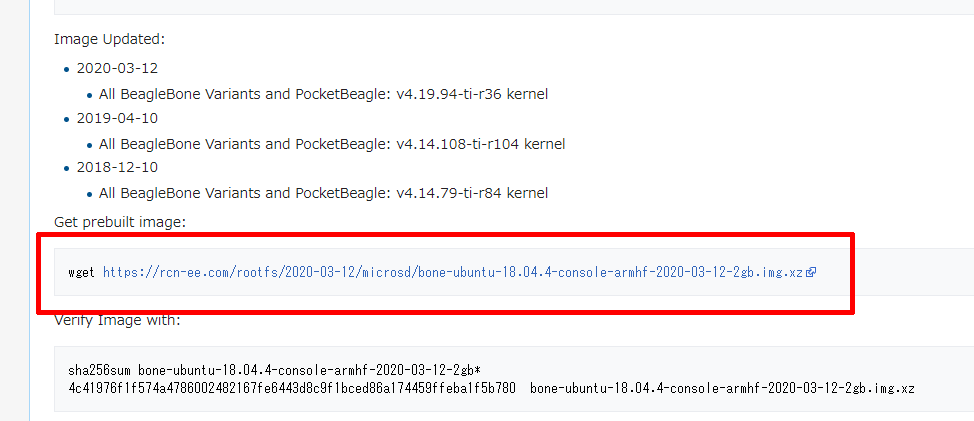The image size is (974, 421).
Task: Click the bullet dot beside 2020-03-12
Action: tap(67, 70)
